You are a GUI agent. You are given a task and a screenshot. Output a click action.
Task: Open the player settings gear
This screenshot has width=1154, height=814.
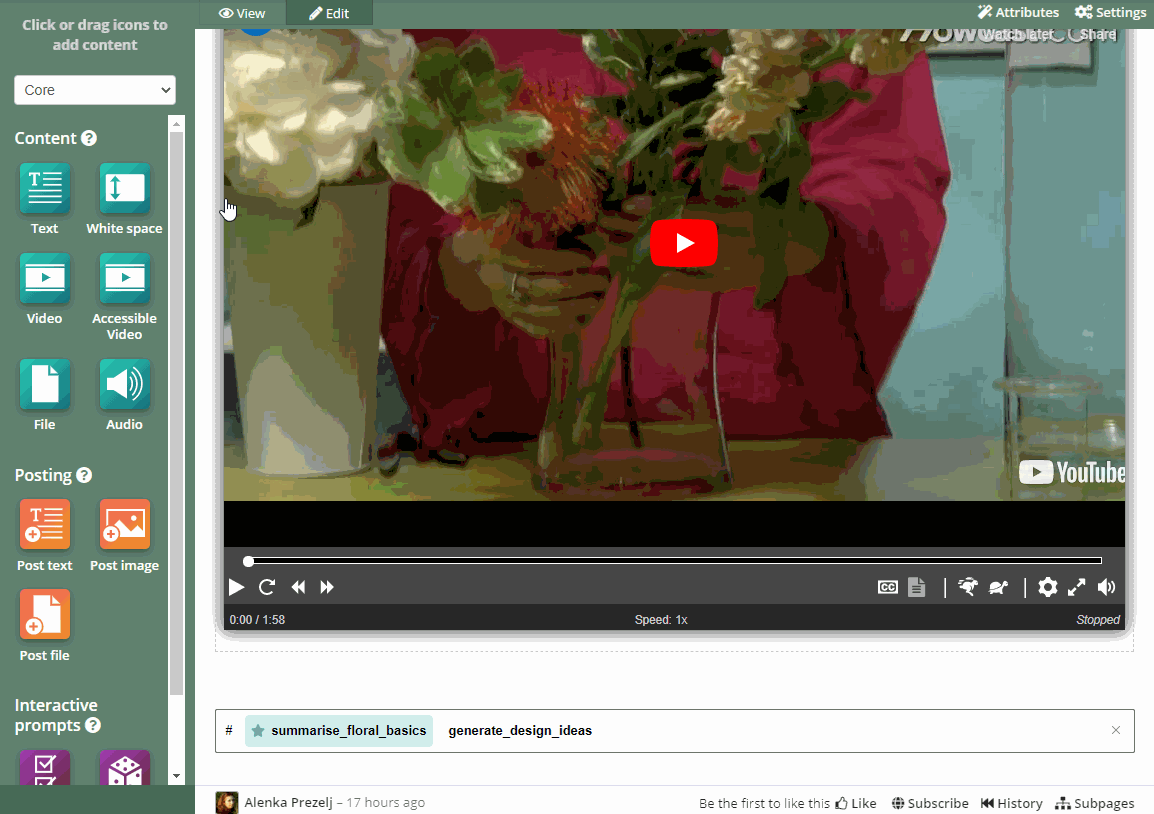pos(1047,587)
